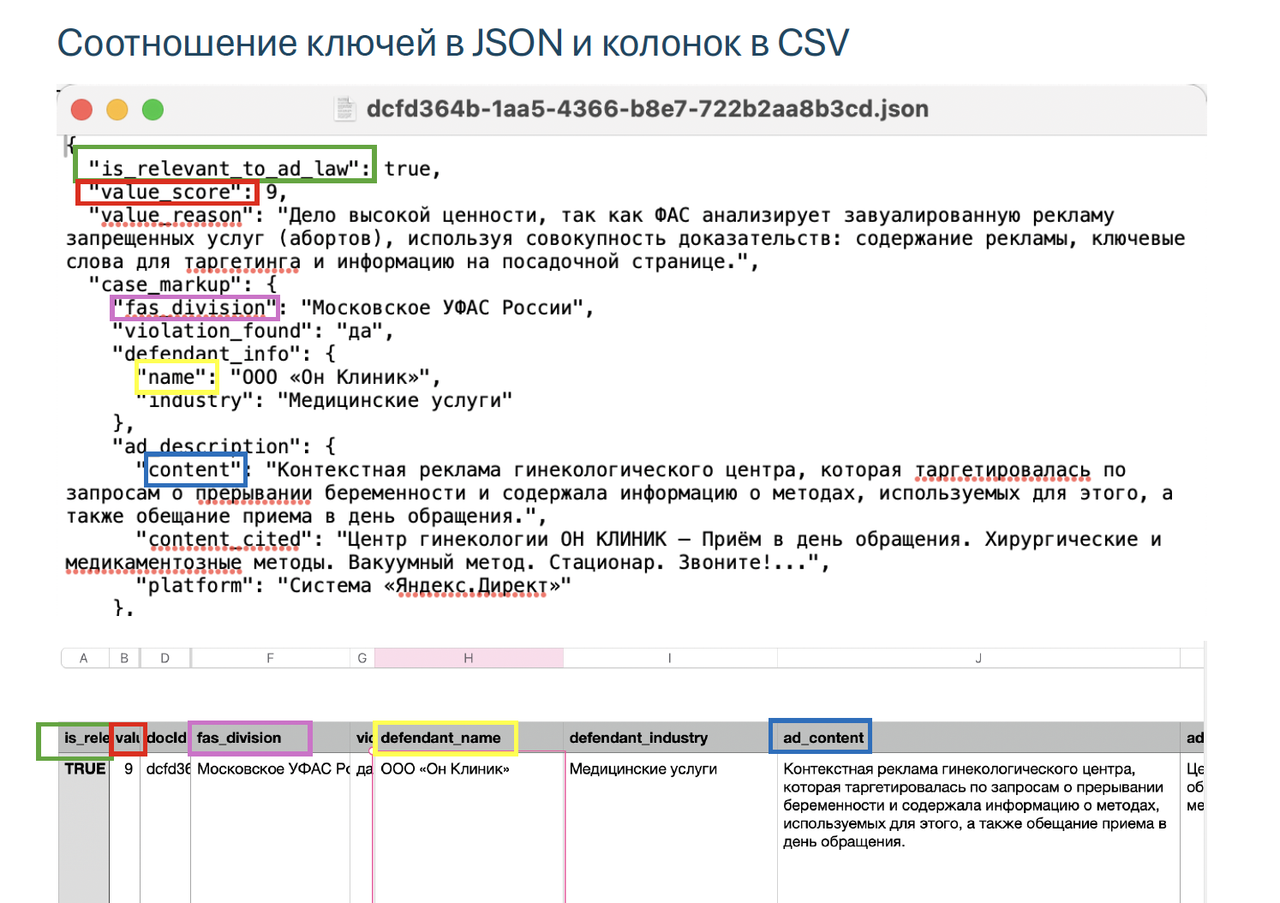Viewport: 1280px width, 903px height.
Task: Click the "value_score" key in JSON
Action: [x=171, y=192]
